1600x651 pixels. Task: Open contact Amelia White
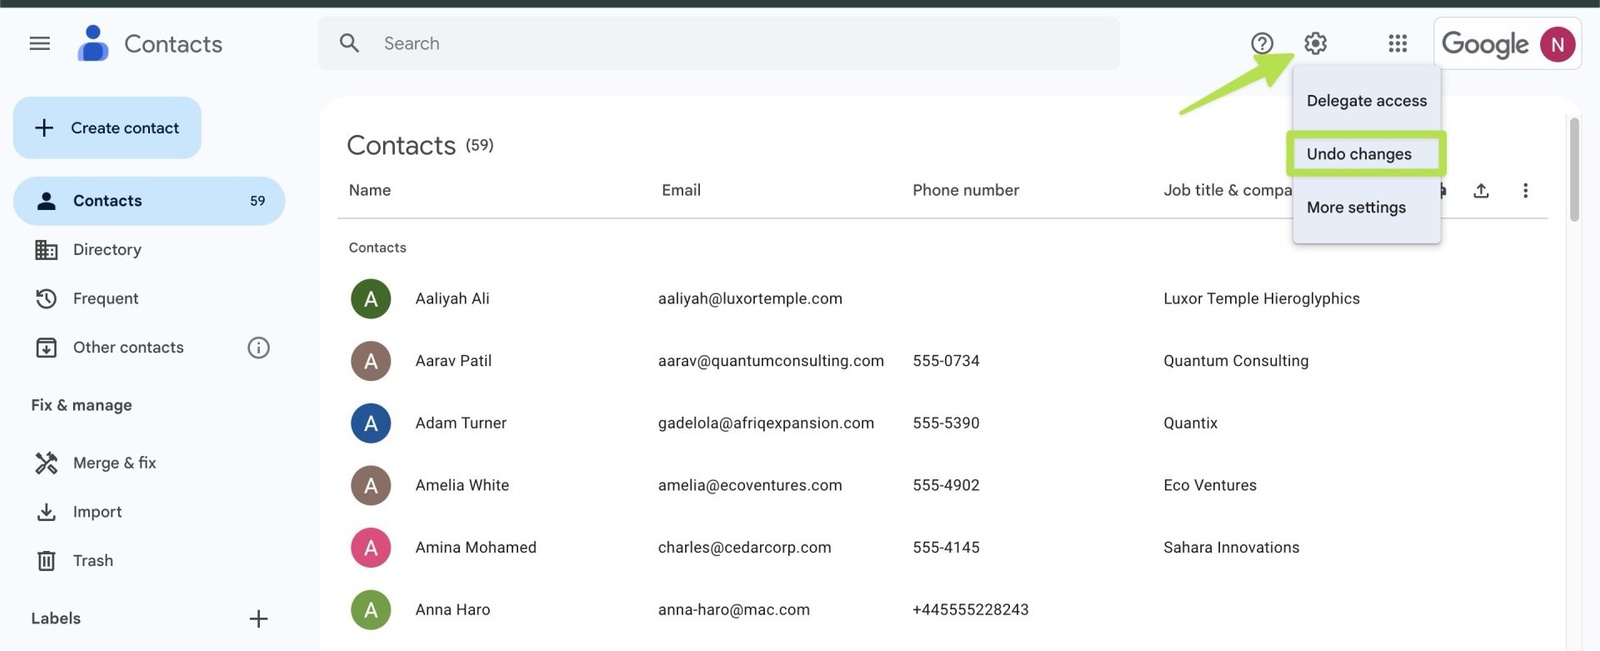pyautogui.click(x=462, y=485)
